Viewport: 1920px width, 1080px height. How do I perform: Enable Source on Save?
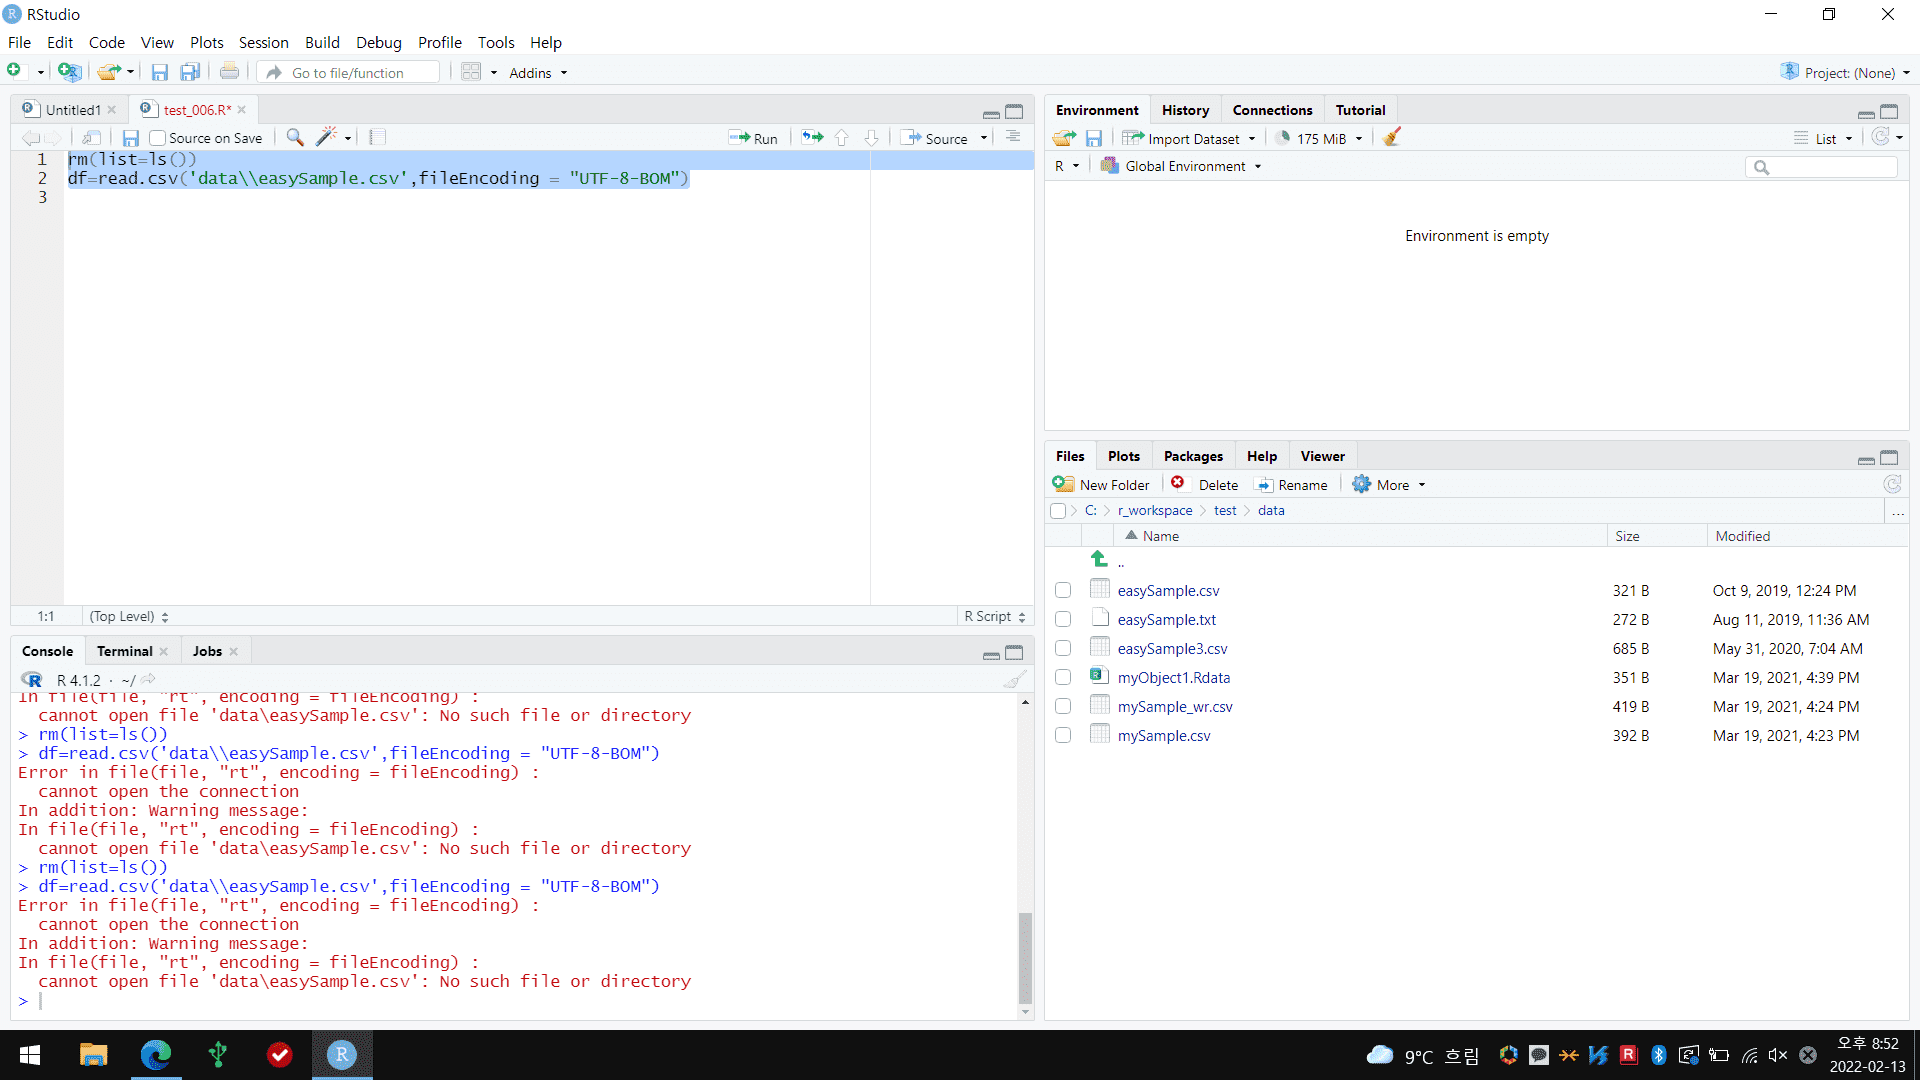[157, 138]
